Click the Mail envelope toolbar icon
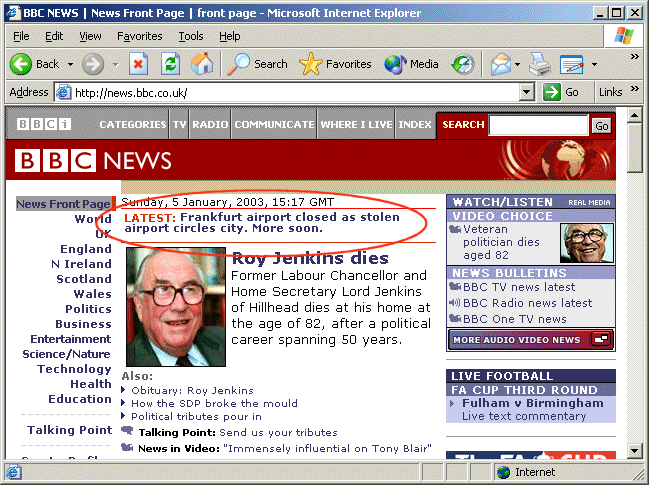649x485 pixels. coord(500,64)
